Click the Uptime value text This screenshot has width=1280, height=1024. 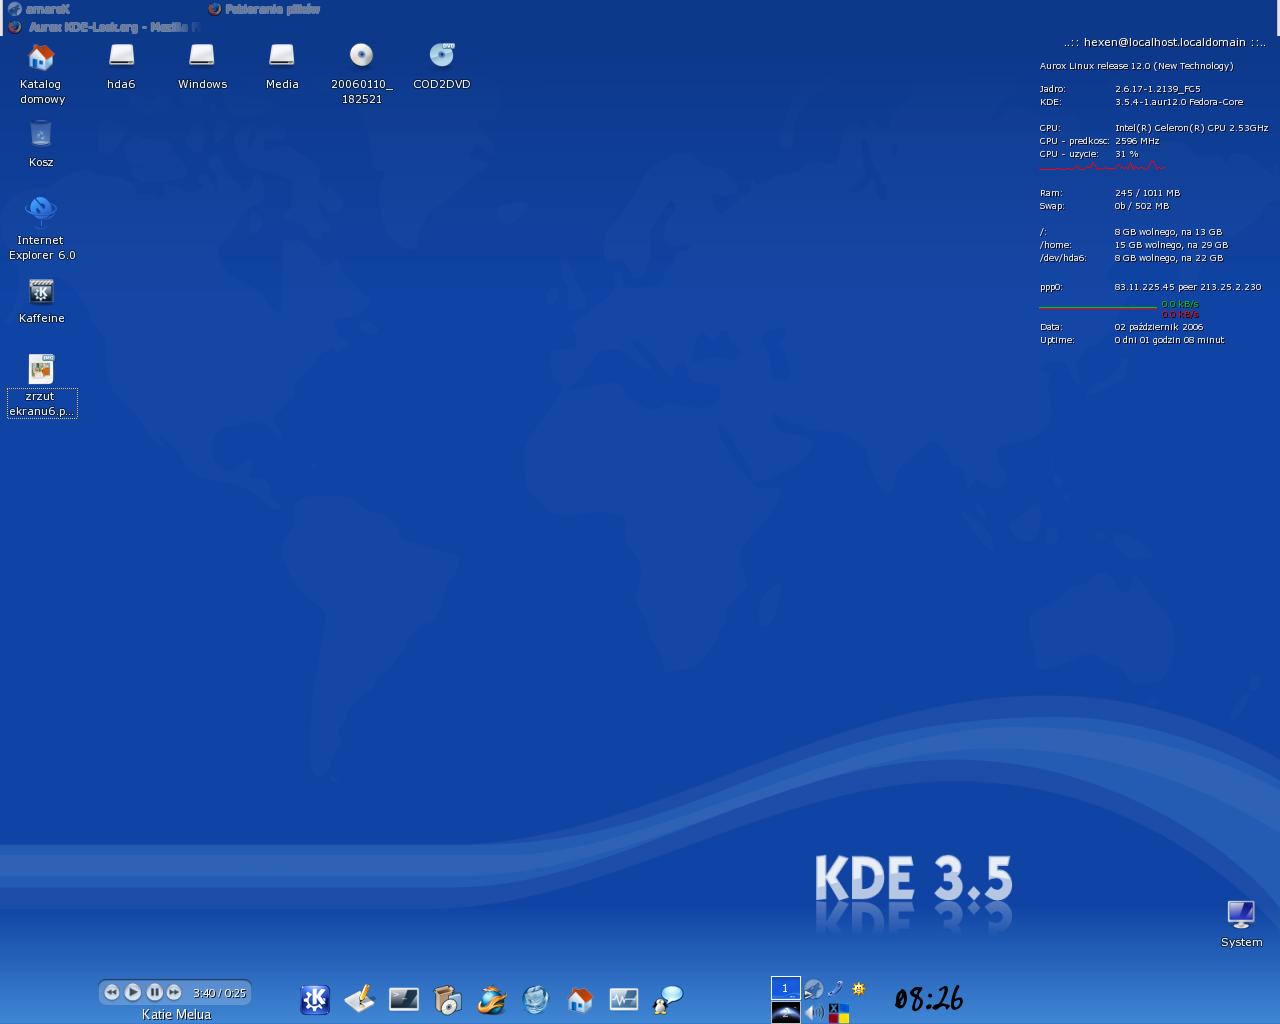(x=1169, y=340)
